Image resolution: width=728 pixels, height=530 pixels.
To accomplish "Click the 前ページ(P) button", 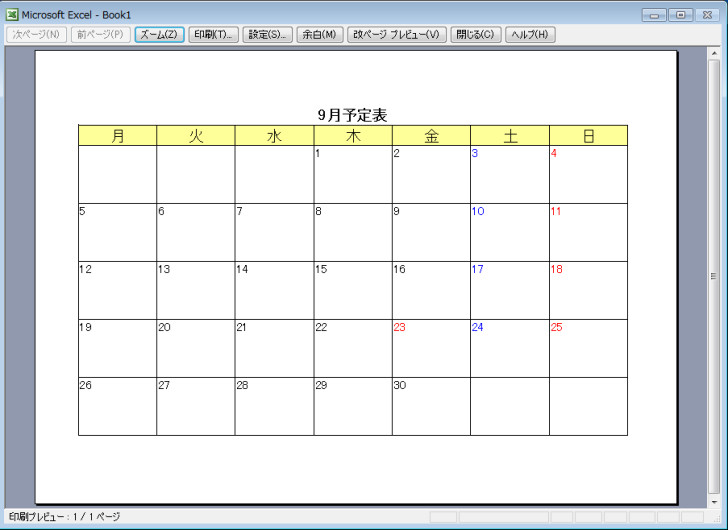I will tap(100, 35).
